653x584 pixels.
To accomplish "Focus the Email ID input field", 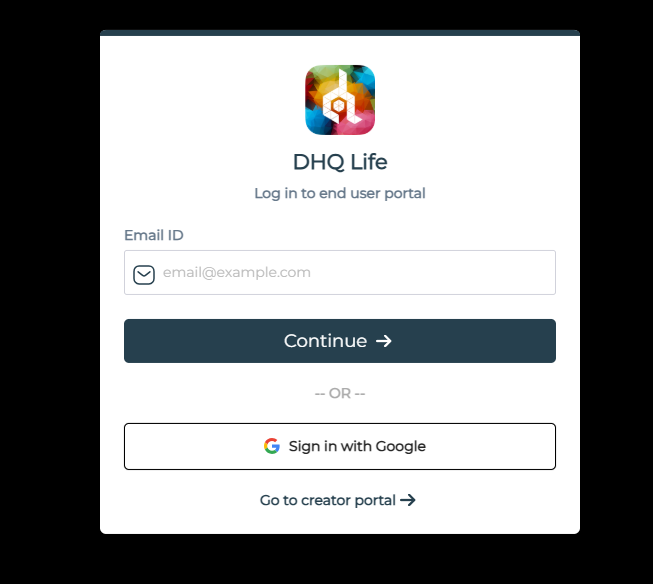I will coord(340,272).
